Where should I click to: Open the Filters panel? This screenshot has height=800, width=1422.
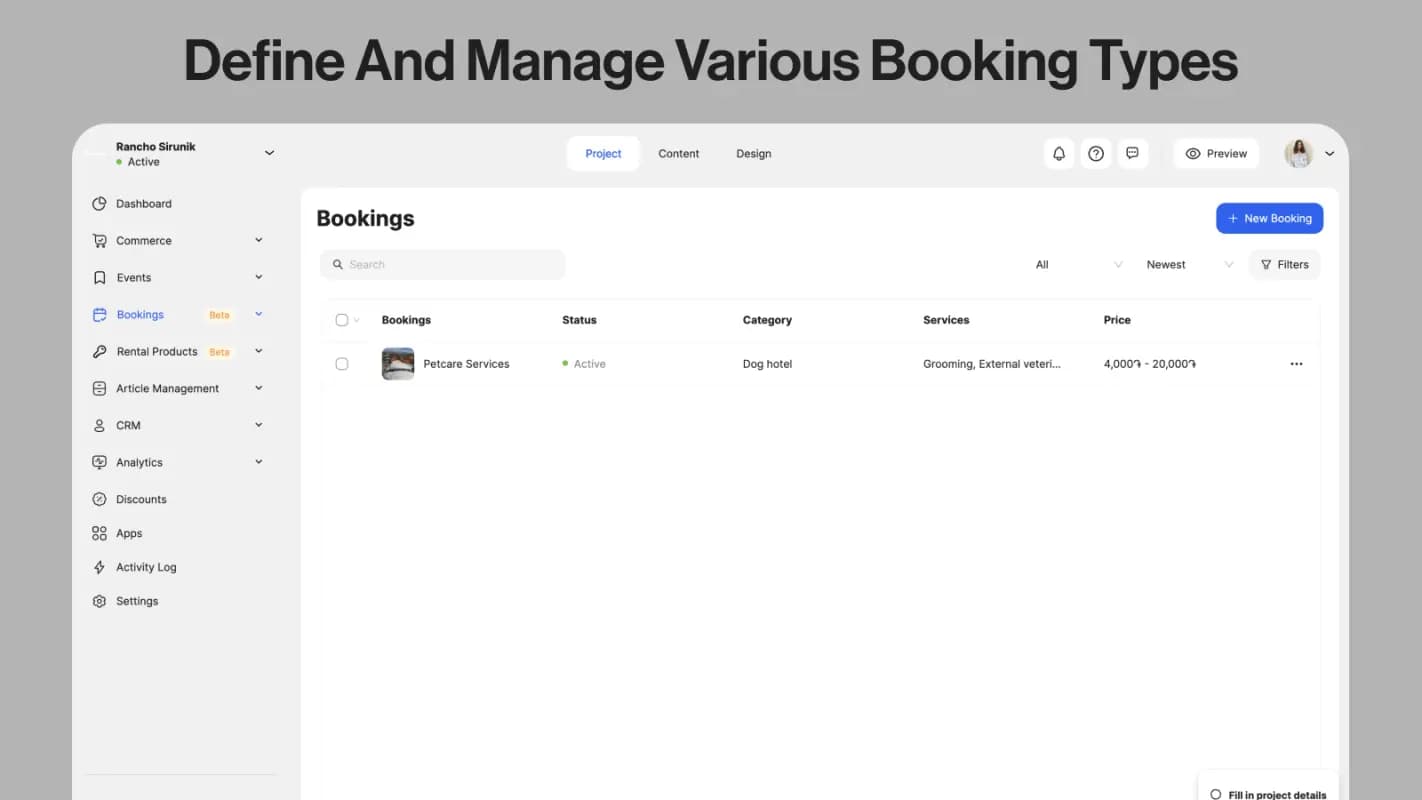[1284, 264]
